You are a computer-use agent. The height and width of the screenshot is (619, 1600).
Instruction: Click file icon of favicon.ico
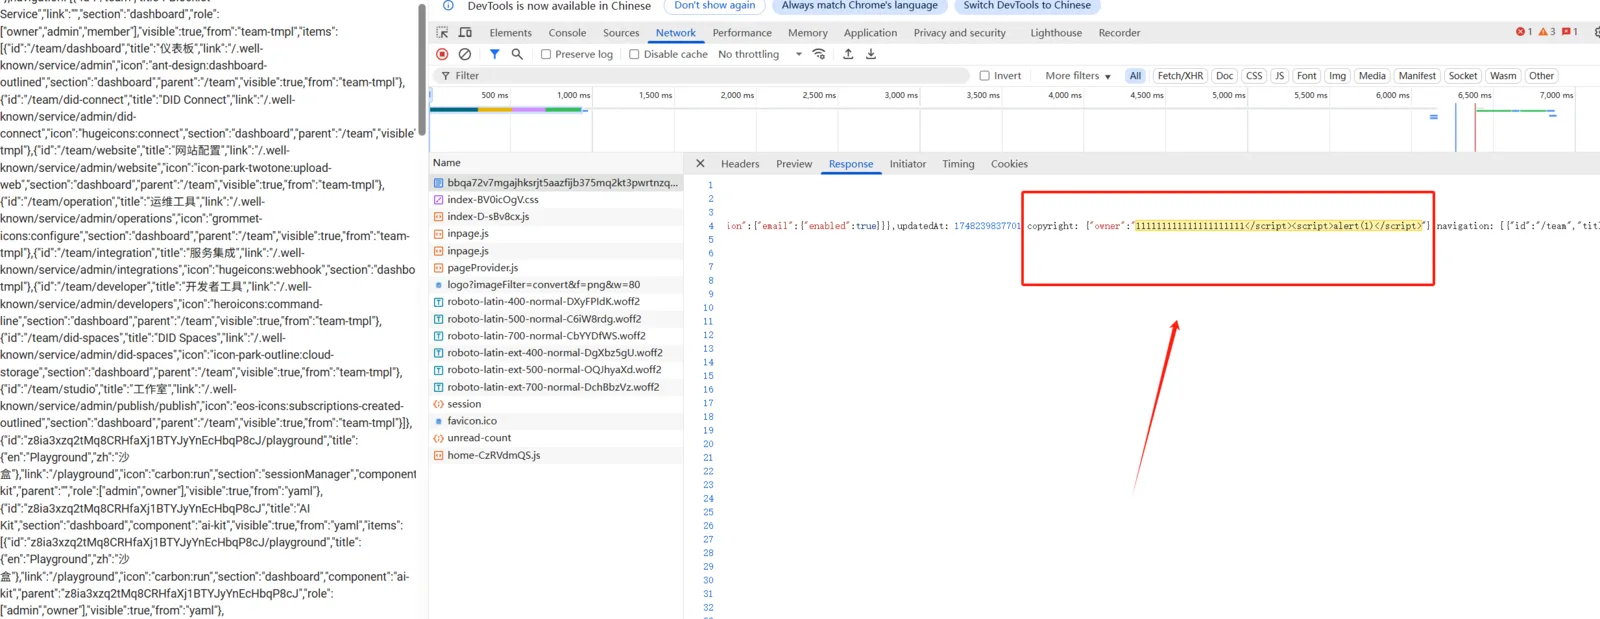point(438,421)
